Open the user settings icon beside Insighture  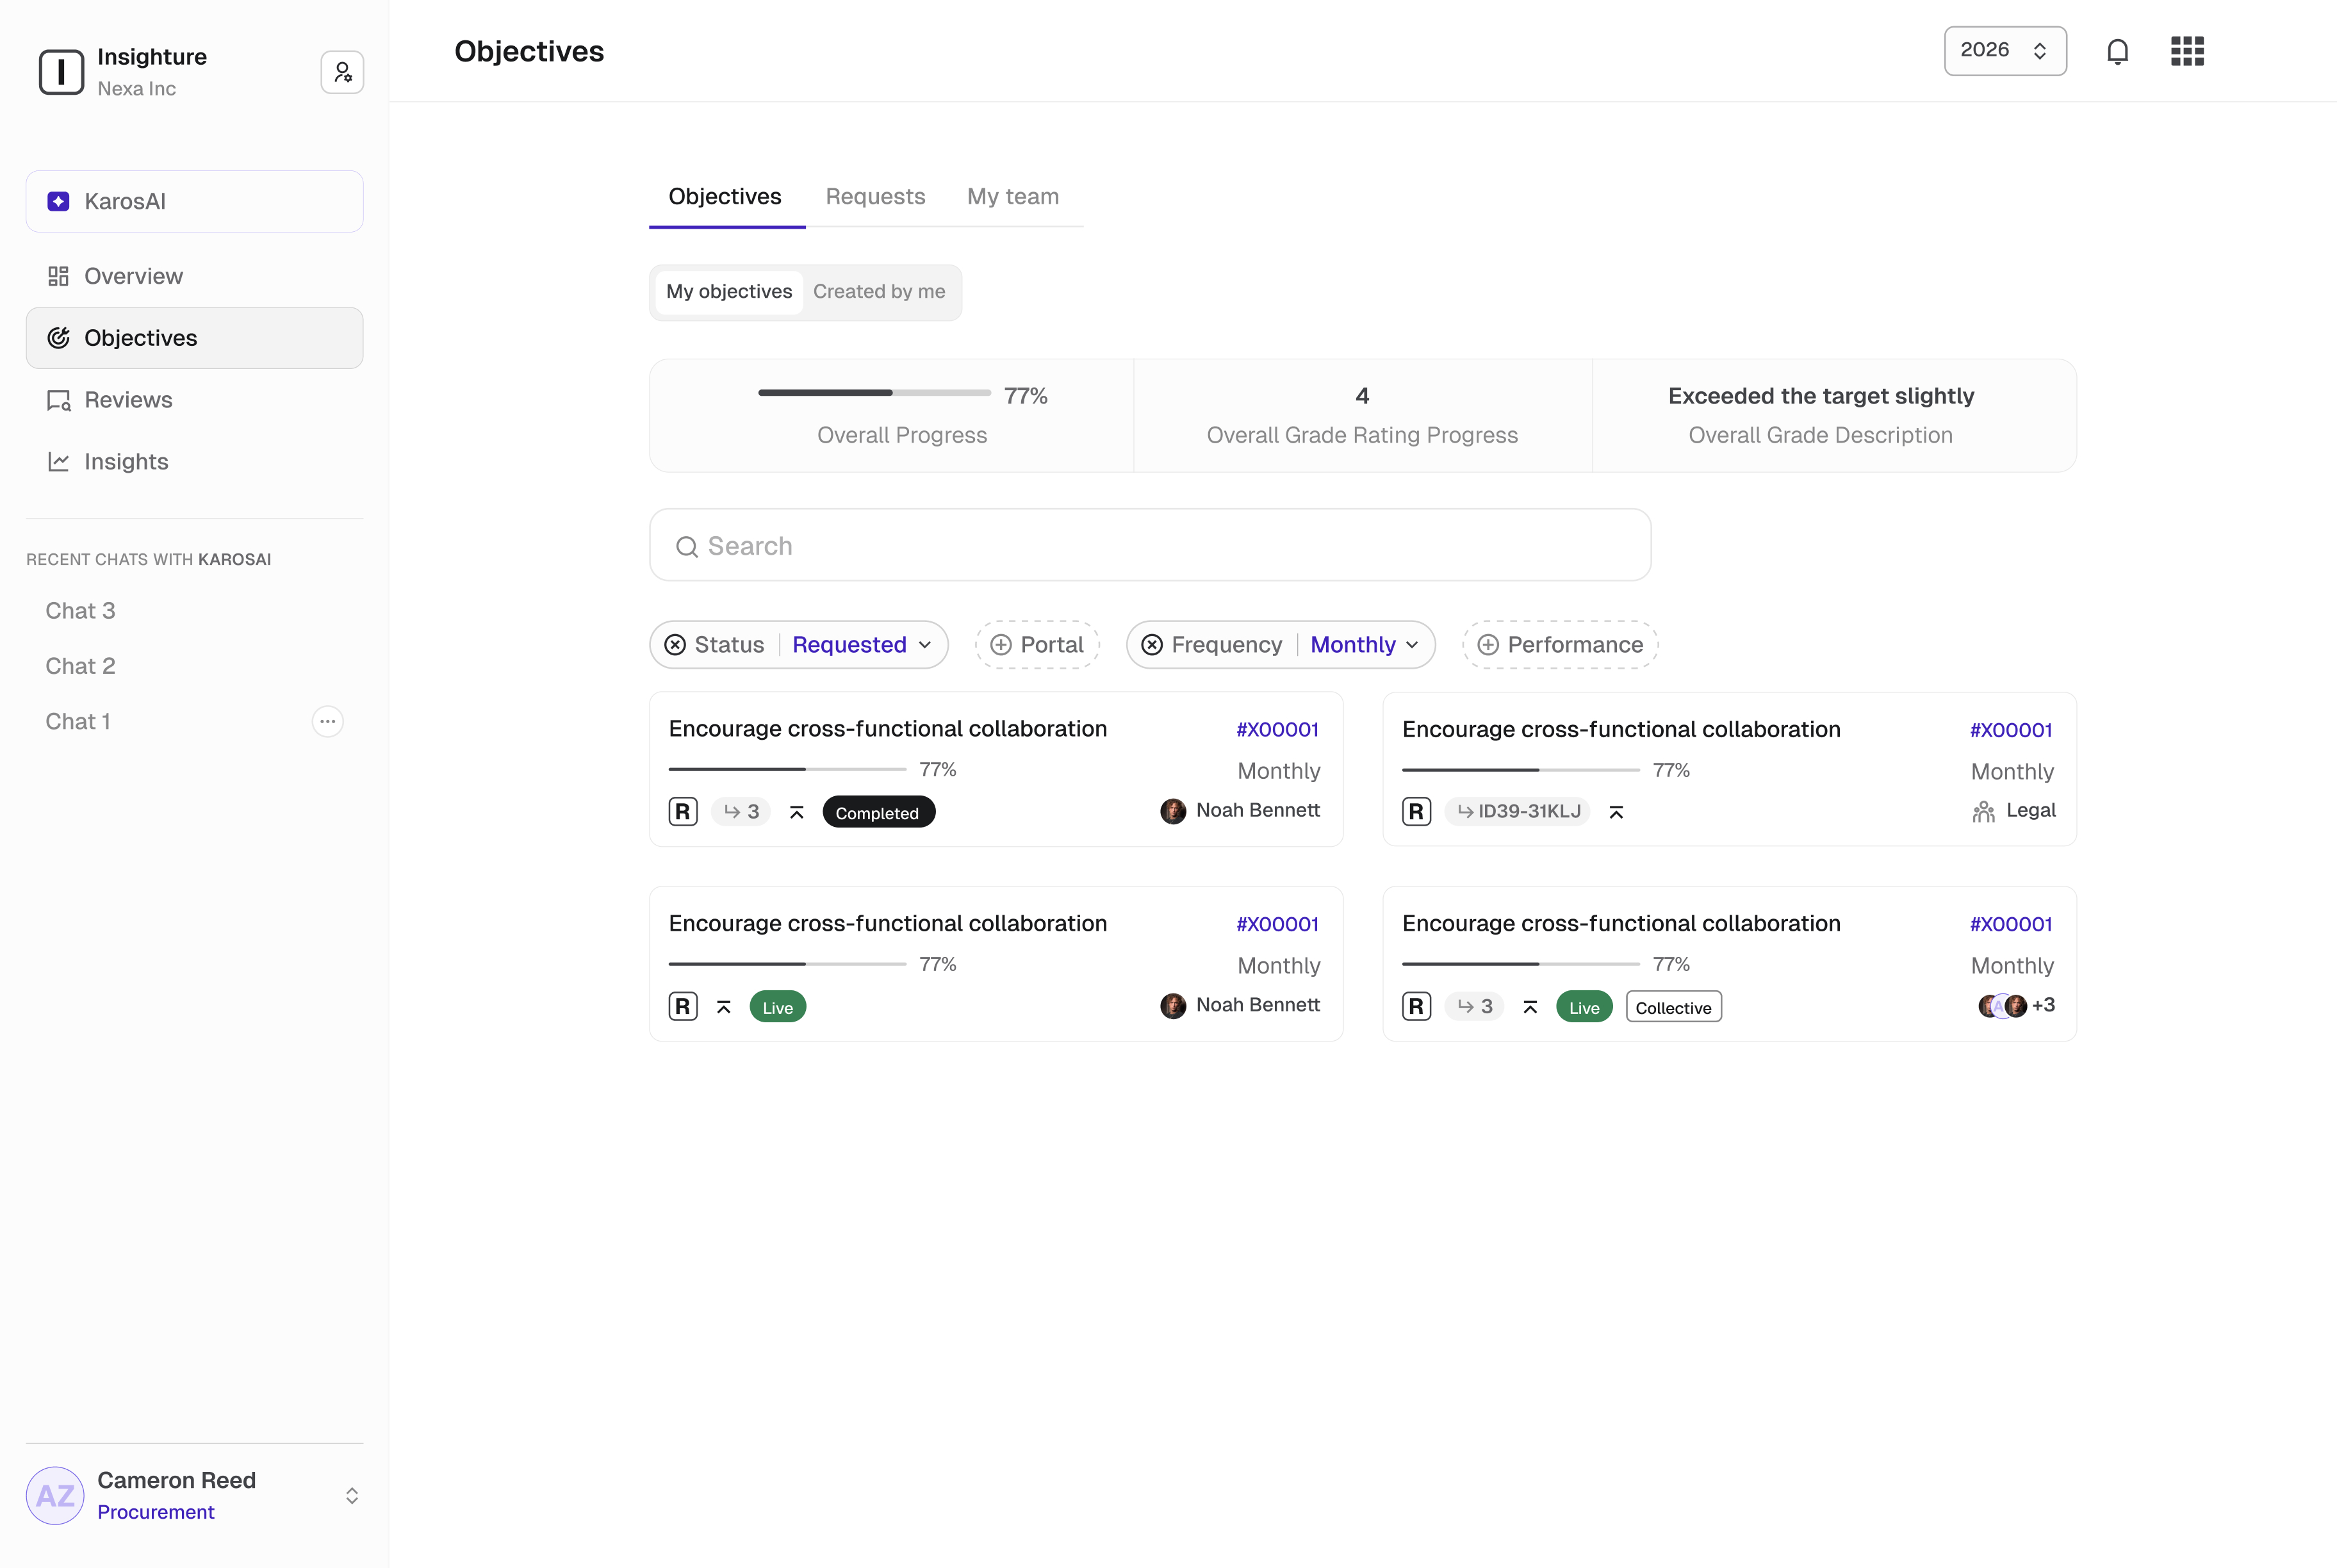click(342, 72)
